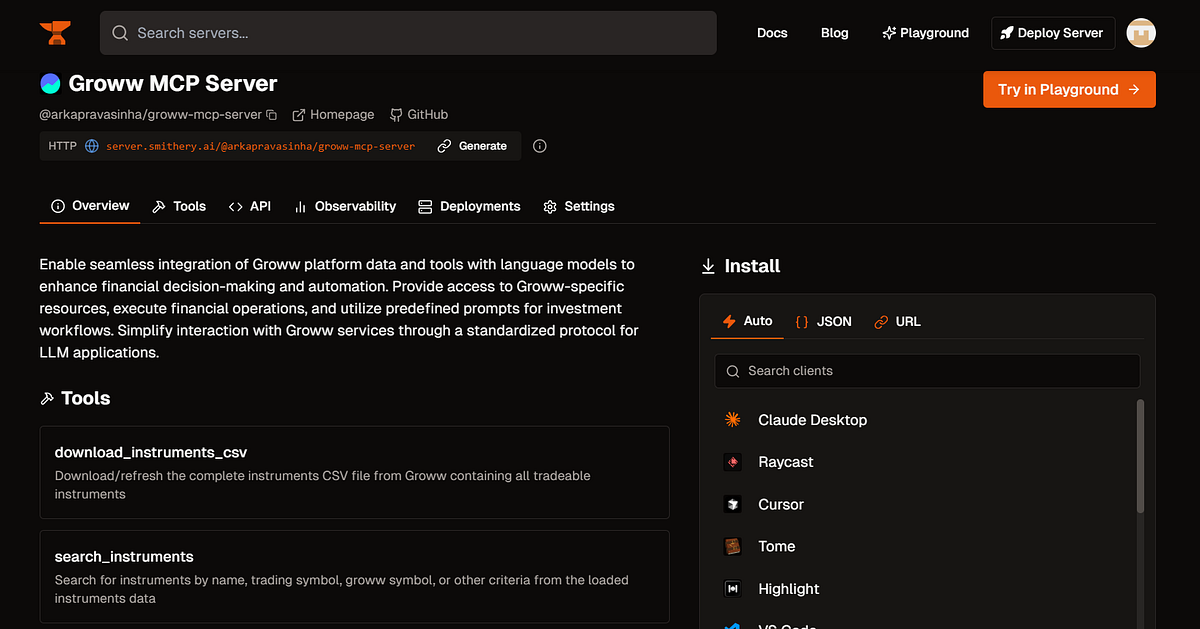Open the Observability tab
Screen dimensions: 1200x629
345,206
